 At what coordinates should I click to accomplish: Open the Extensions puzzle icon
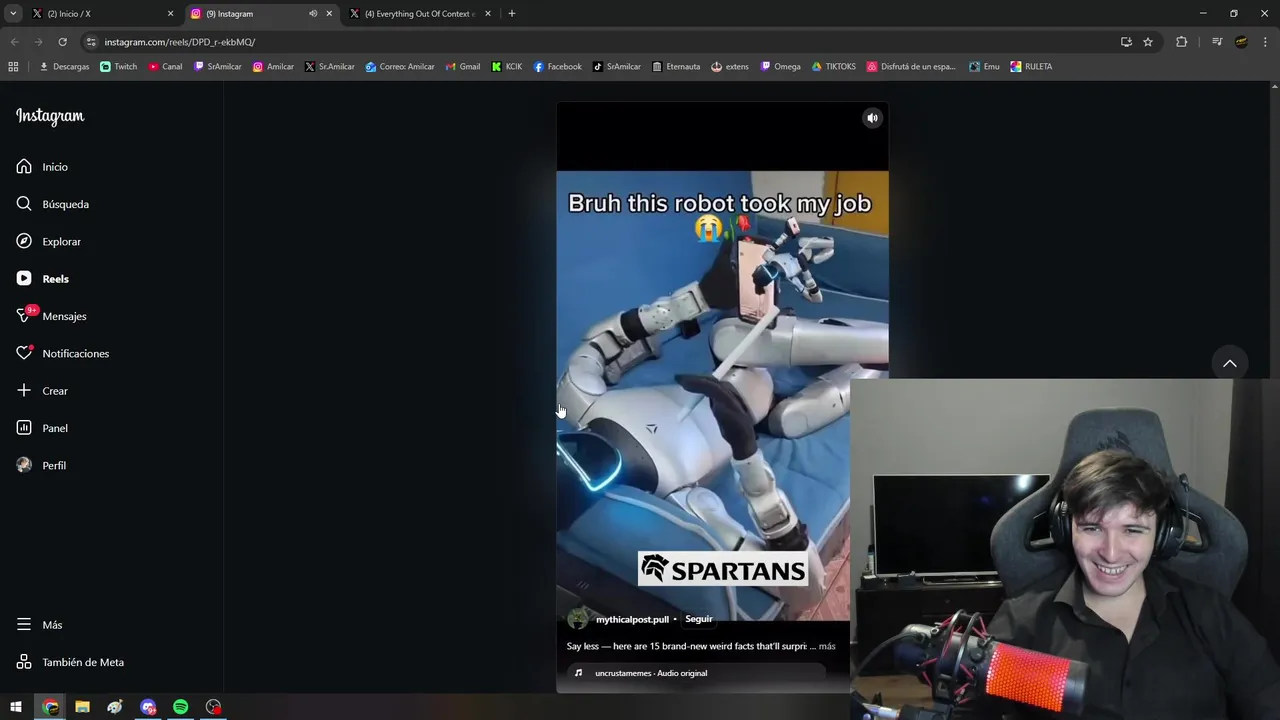pos(1182,42)
